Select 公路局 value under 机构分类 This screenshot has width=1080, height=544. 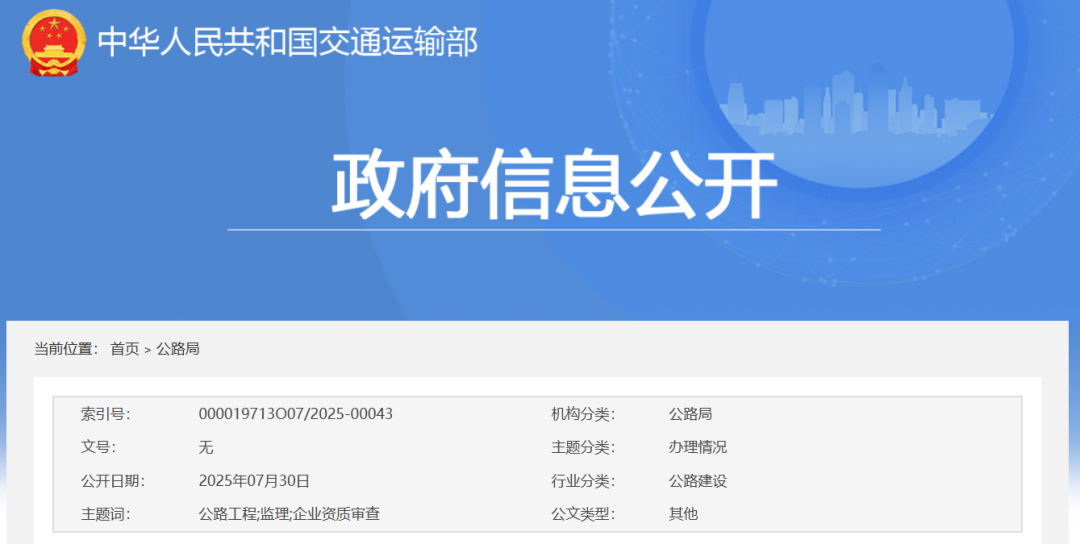[x=690, y=414]
